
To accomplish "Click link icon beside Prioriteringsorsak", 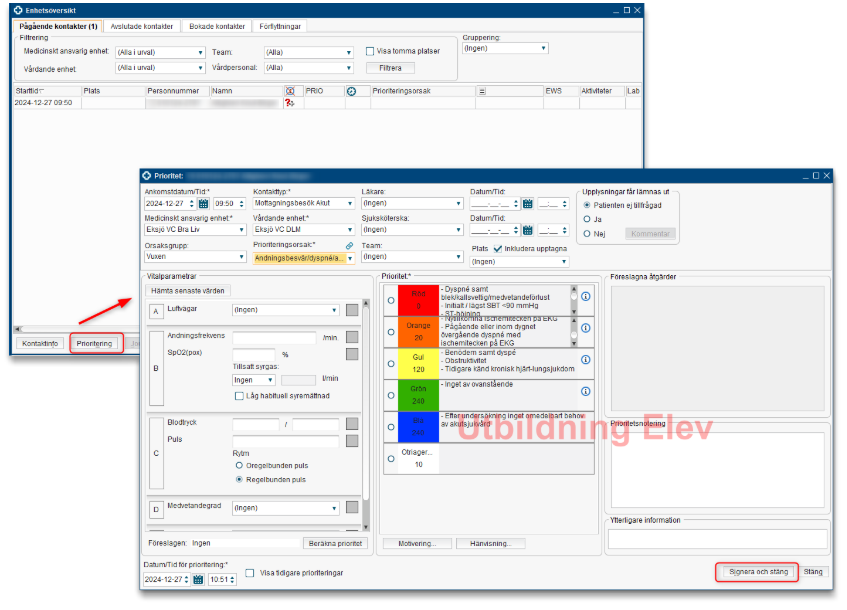I will tap(350, 245).
